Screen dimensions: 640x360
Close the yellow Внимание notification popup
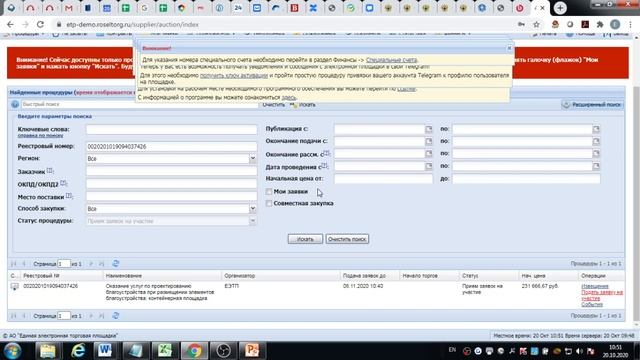pos(509,48)
